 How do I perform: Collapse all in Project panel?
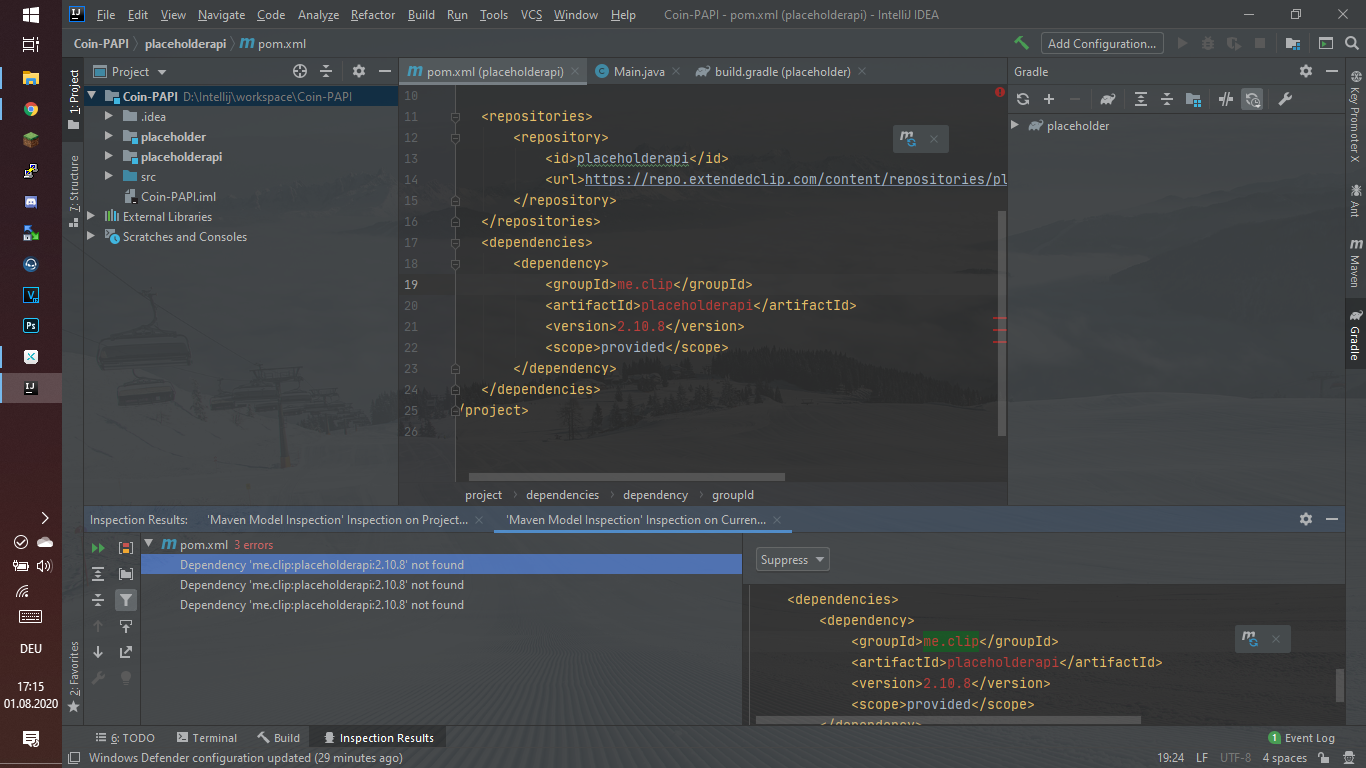click(x=326, y=71)
